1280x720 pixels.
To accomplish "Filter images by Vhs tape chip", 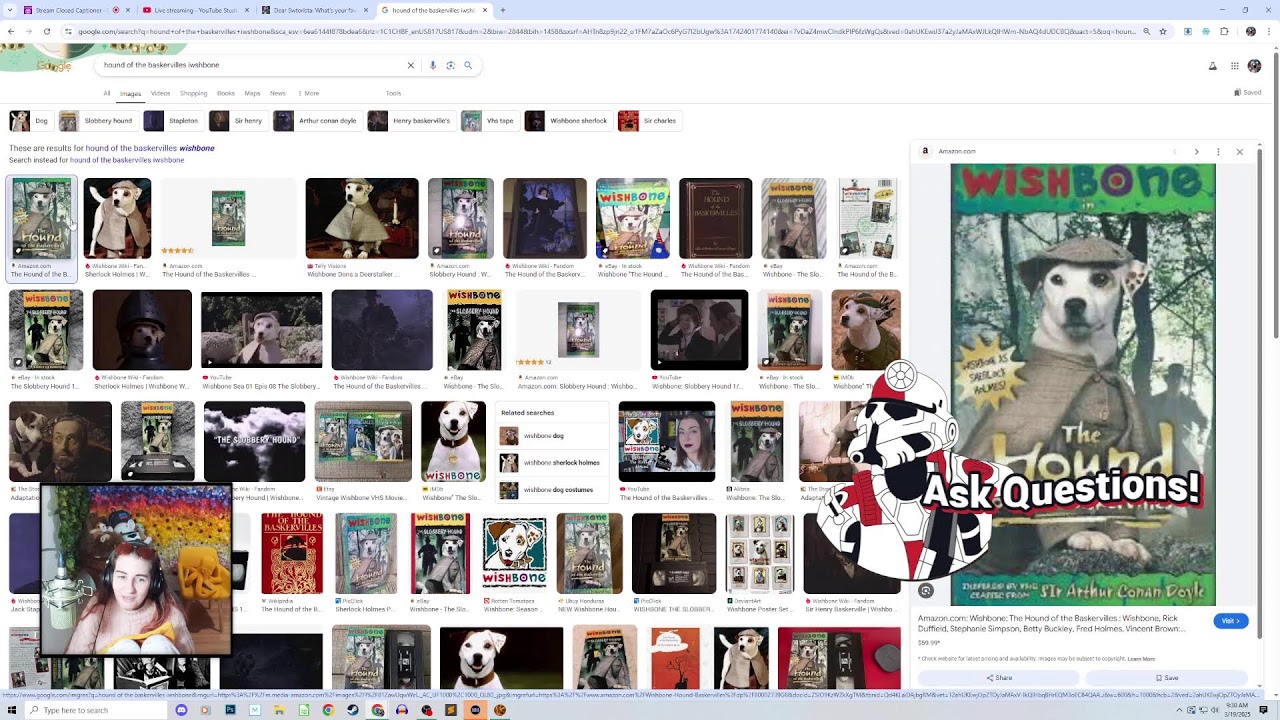I will [x=489, y=121].
